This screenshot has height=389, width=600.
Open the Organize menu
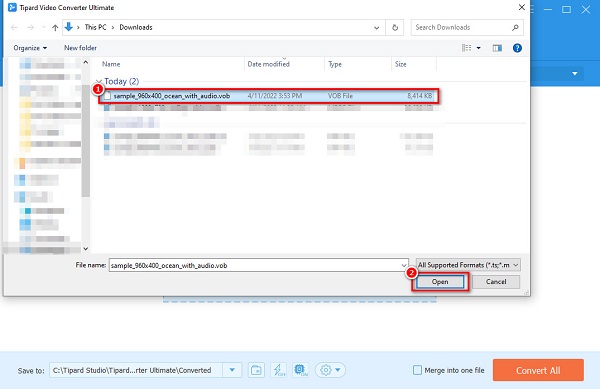click(30, 48)
